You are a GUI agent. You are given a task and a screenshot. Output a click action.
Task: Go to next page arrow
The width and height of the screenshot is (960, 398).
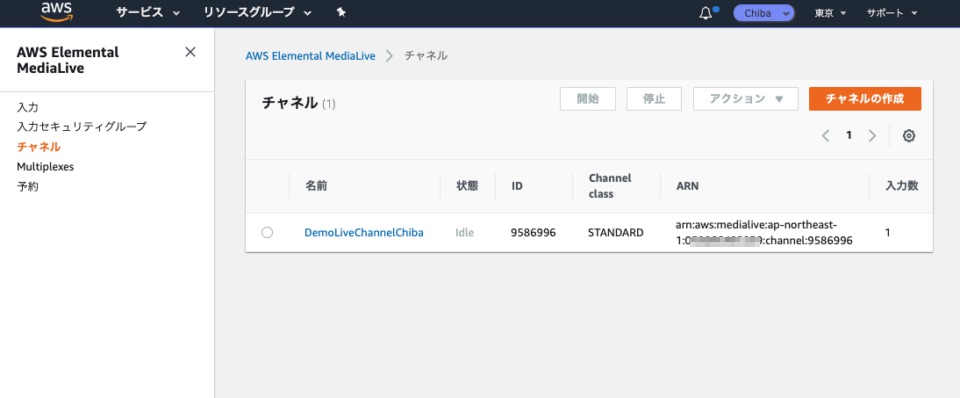872,136
